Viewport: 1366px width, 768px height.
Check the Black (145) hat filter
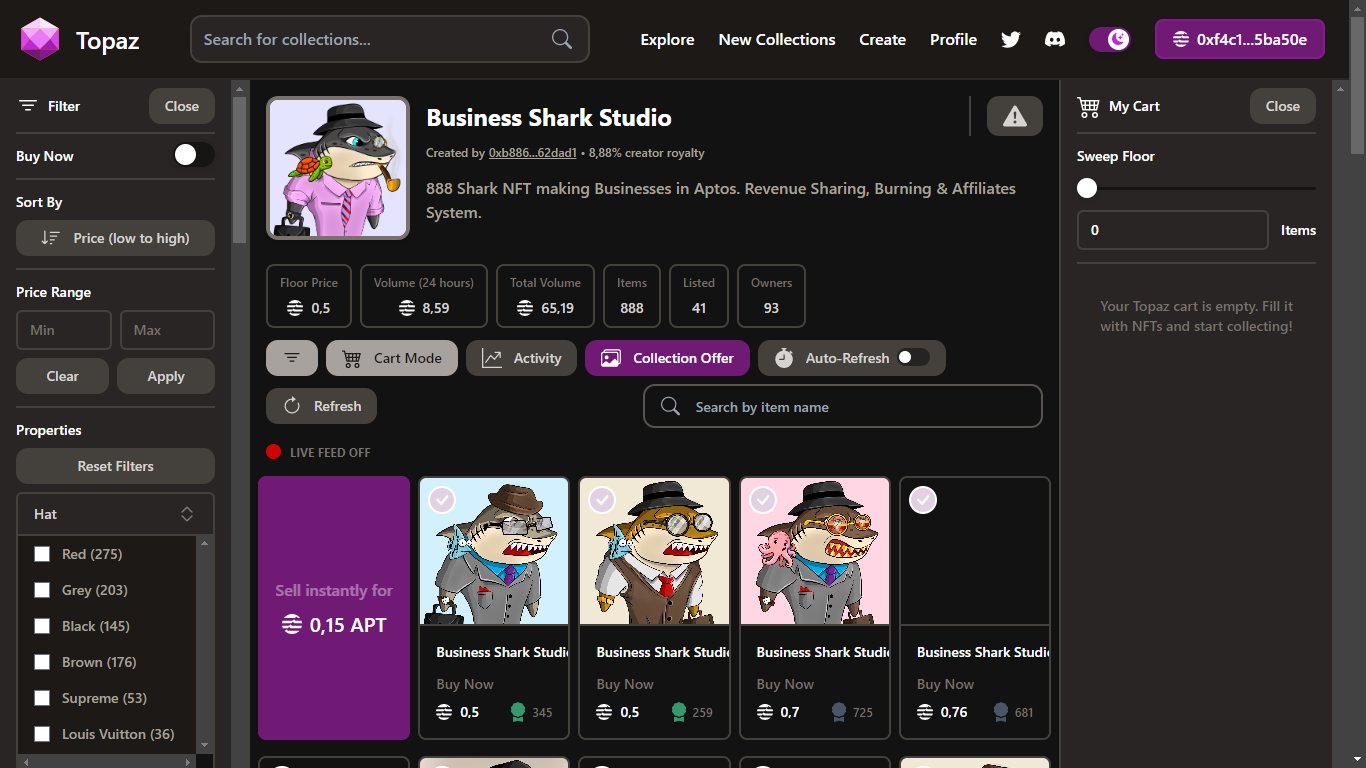click(42, 626)
